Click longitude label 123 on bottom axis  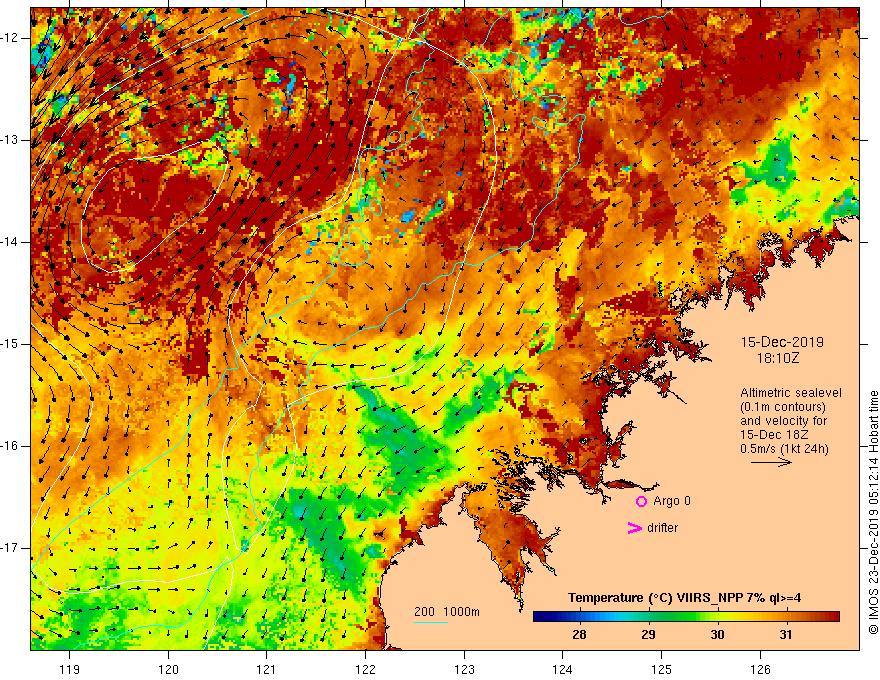[464, 669]
